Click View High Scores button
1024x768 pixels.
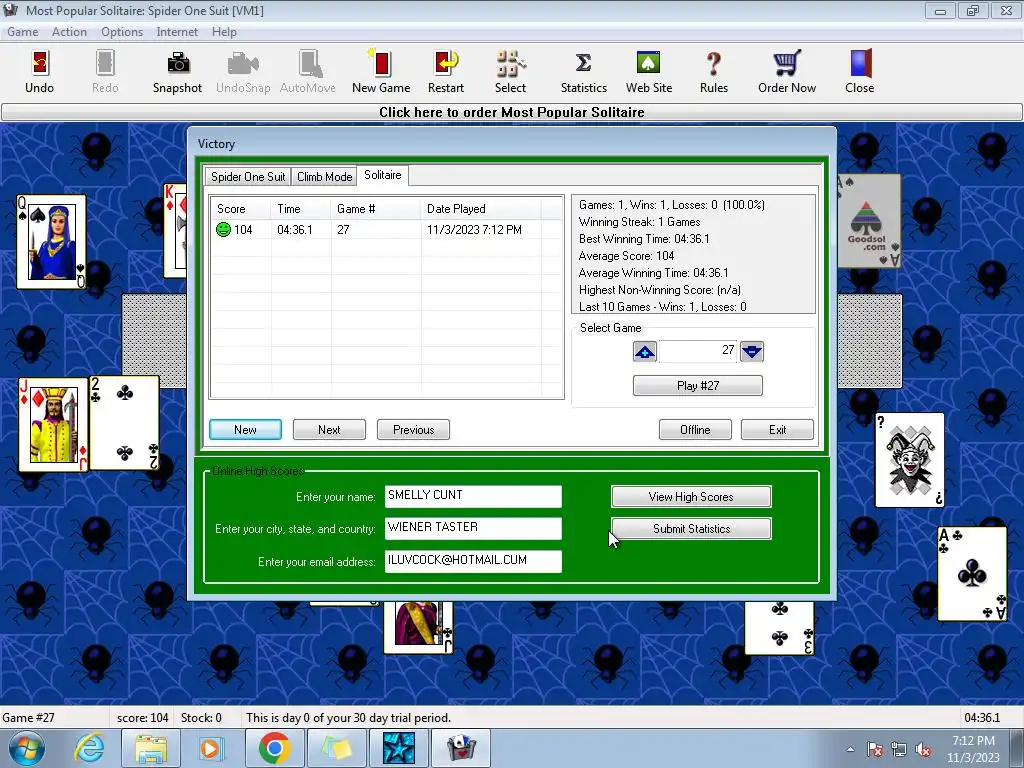click(691, 496)
